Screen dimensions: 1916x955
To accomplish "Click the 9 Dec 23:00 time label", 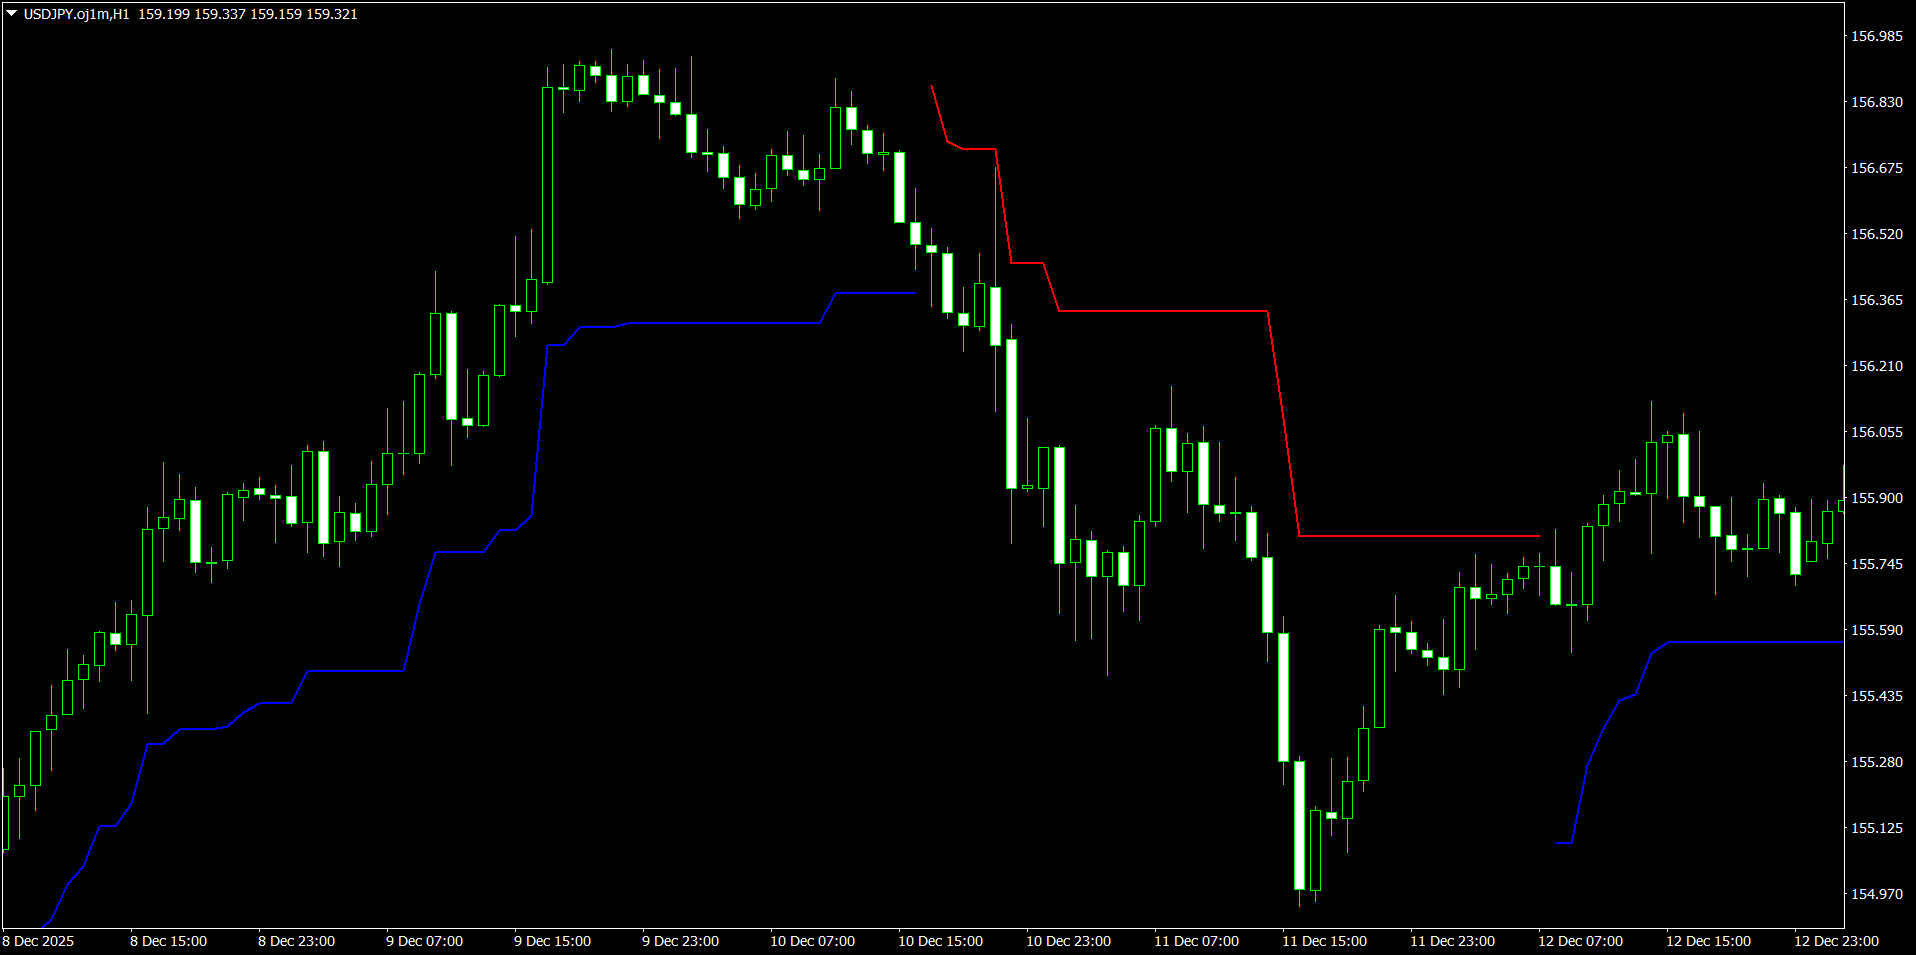I will pos(680,941).
